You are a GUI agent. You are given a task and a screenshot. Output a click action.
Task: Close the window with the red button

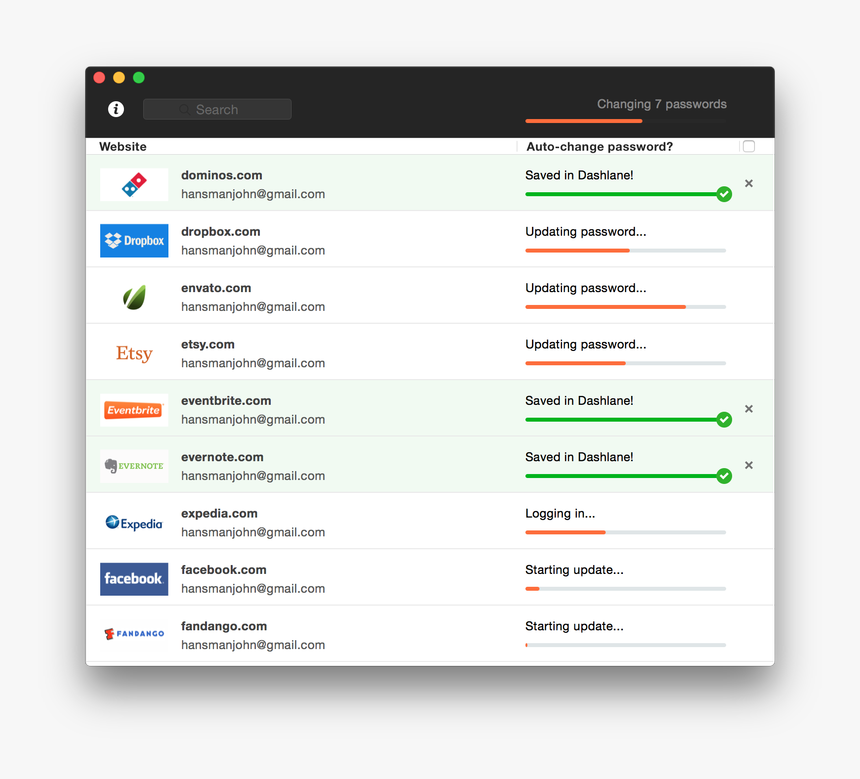pos(99,77)
